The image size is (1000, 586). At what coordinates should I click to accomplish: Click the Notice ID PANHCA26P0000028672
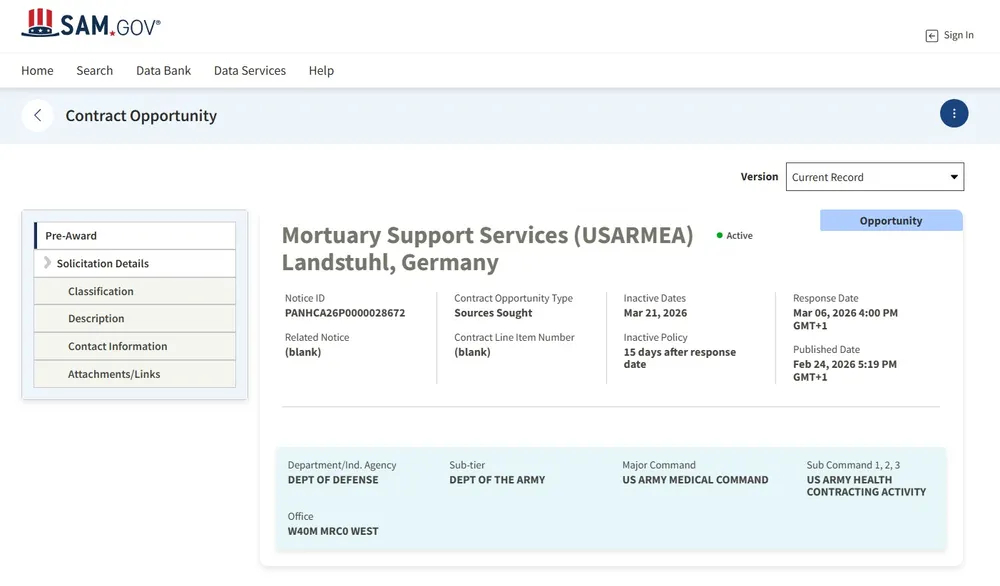tap(345, 313)
